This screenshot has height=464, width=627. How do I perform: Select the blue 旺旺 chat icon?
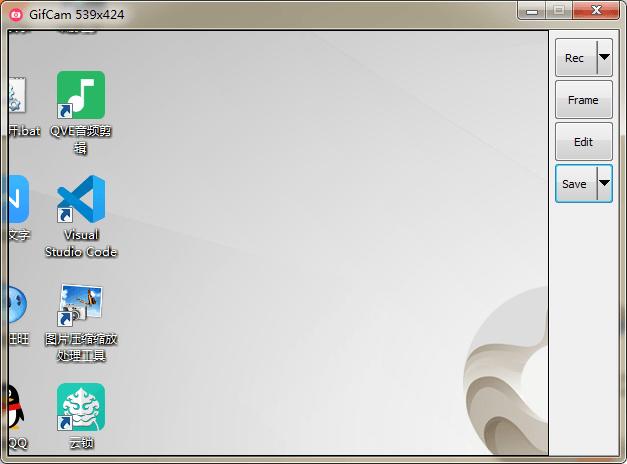pos(18,305)
